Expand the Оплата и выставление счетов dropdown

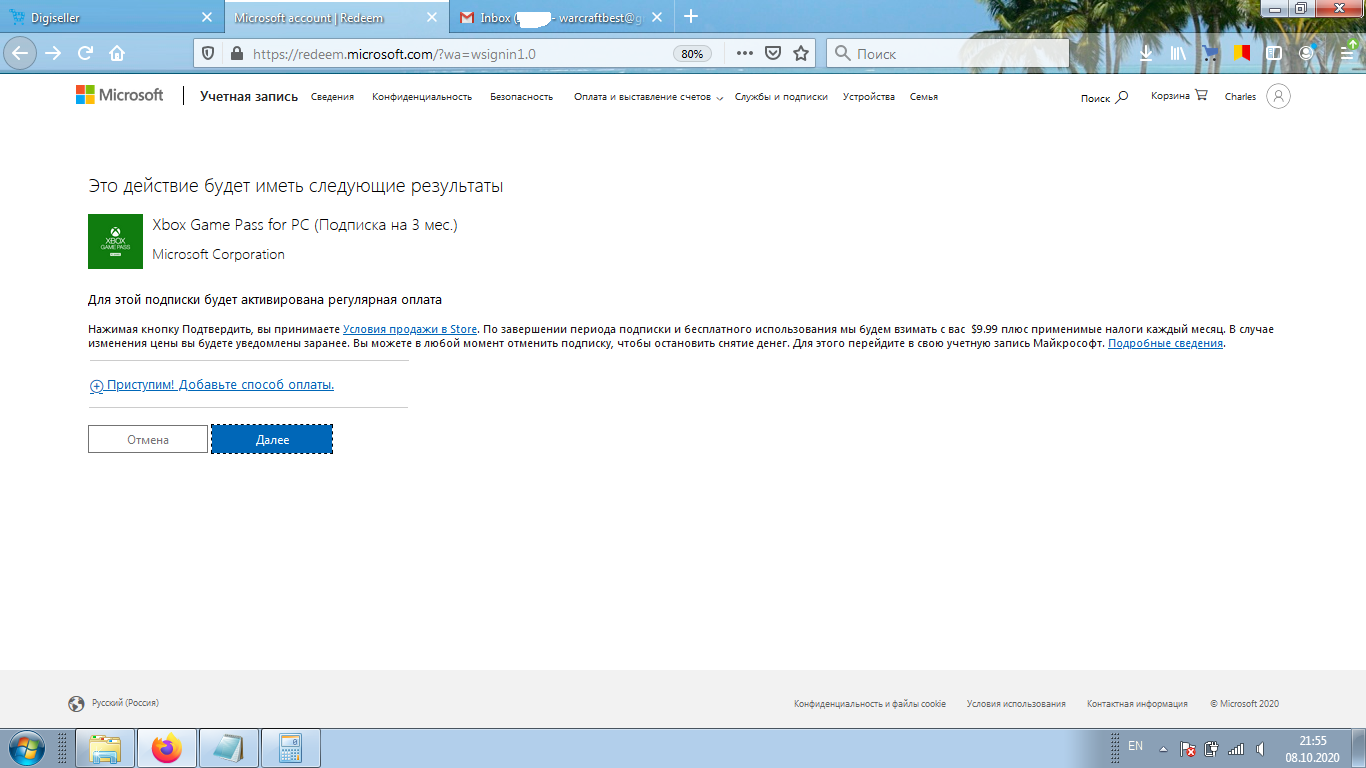(x=647, y=97)
